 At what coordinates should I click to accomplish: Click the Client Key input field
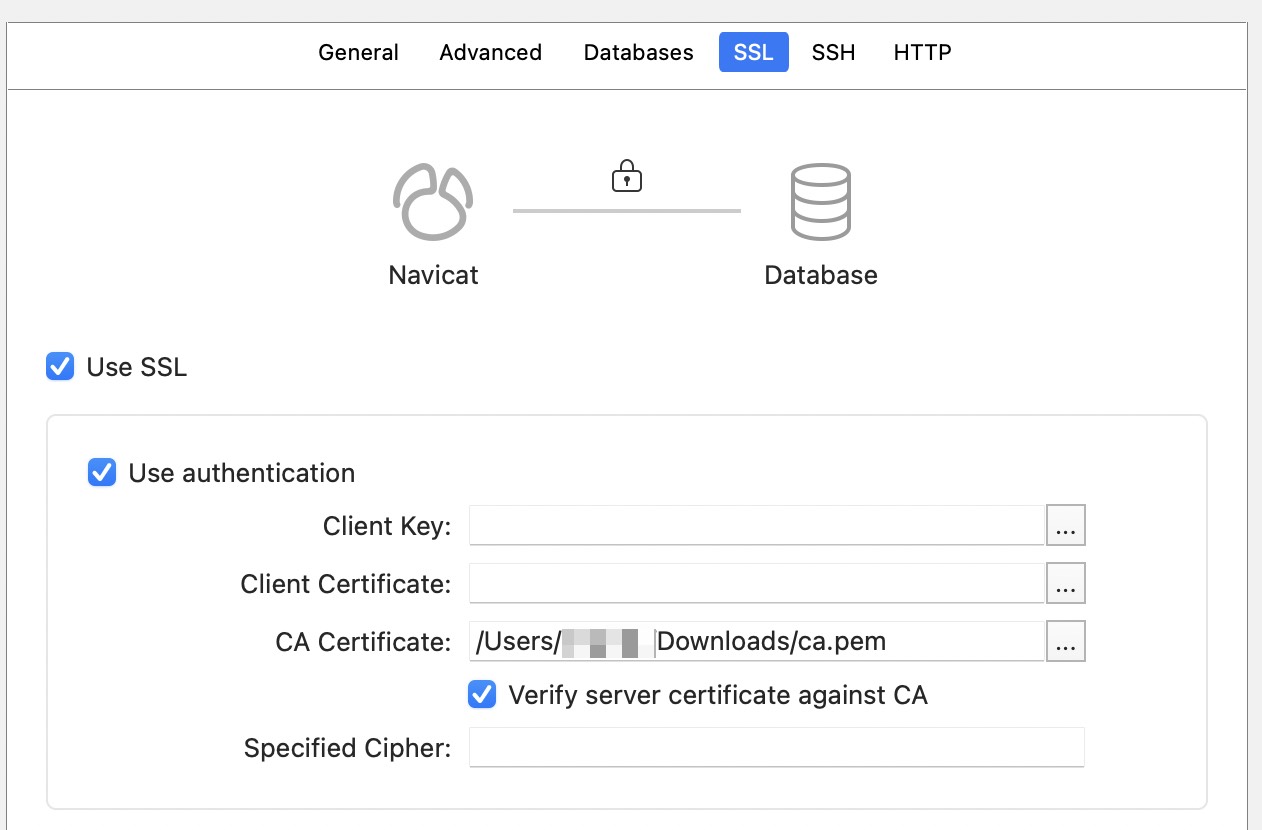click(x=757, y=525)
